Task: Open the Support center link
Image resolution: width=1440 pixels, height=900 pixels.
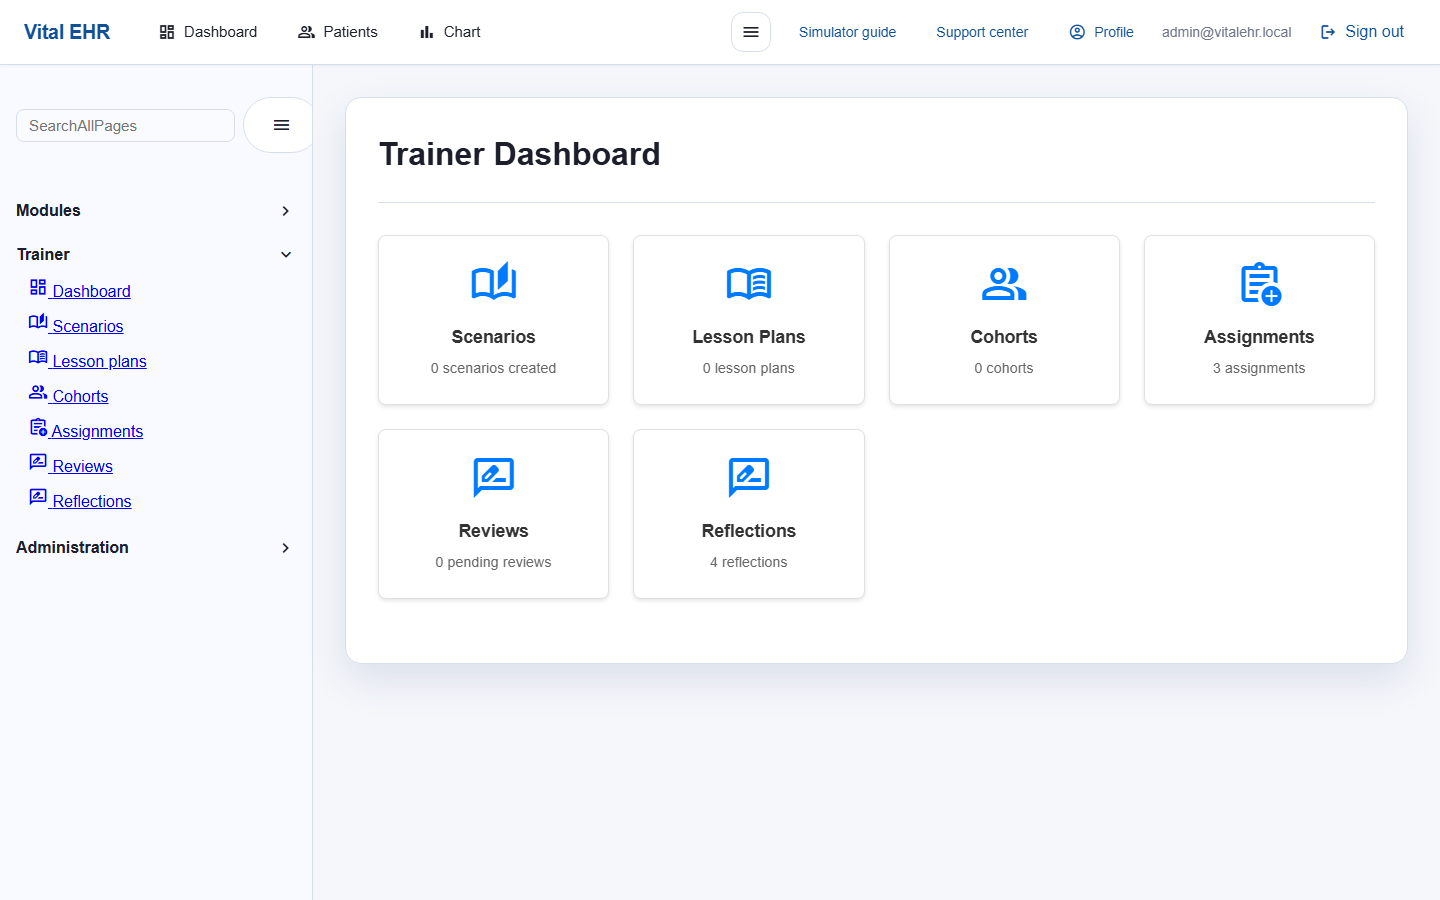Action: [982, 32]
